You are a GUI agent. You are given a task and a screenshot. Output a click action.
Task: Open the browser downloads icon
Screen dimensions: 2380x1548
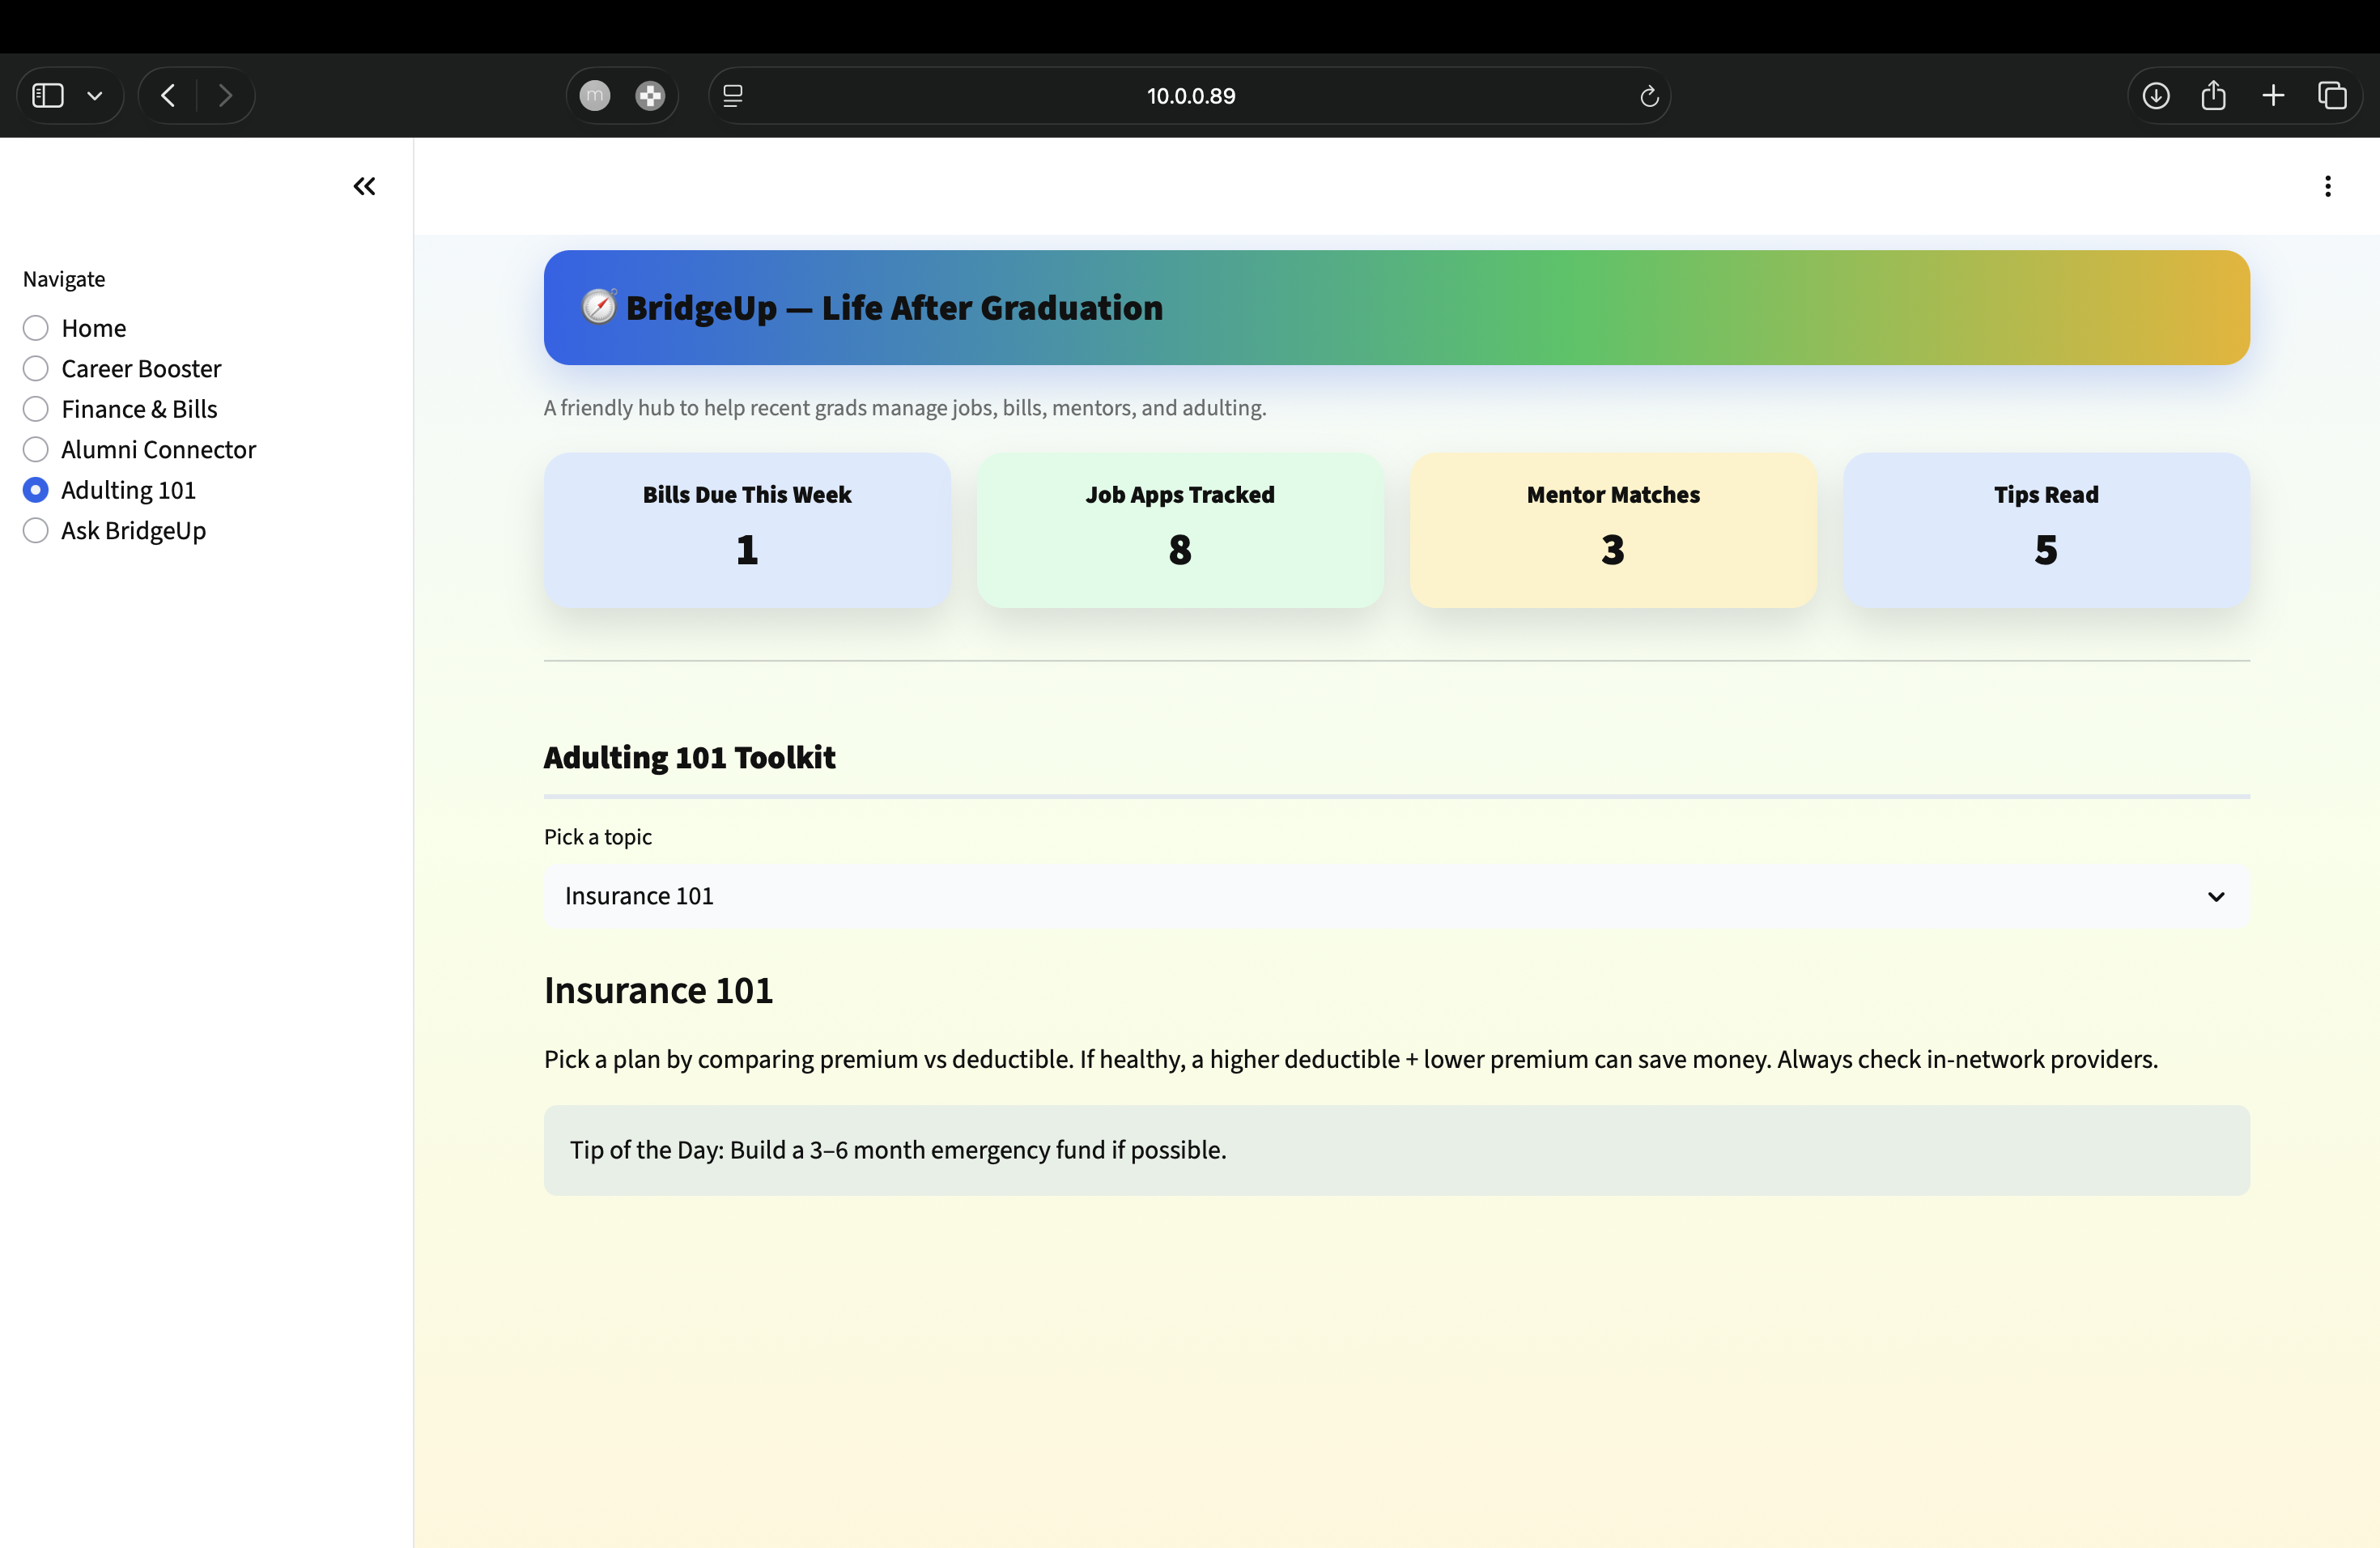pos(2155,96)
